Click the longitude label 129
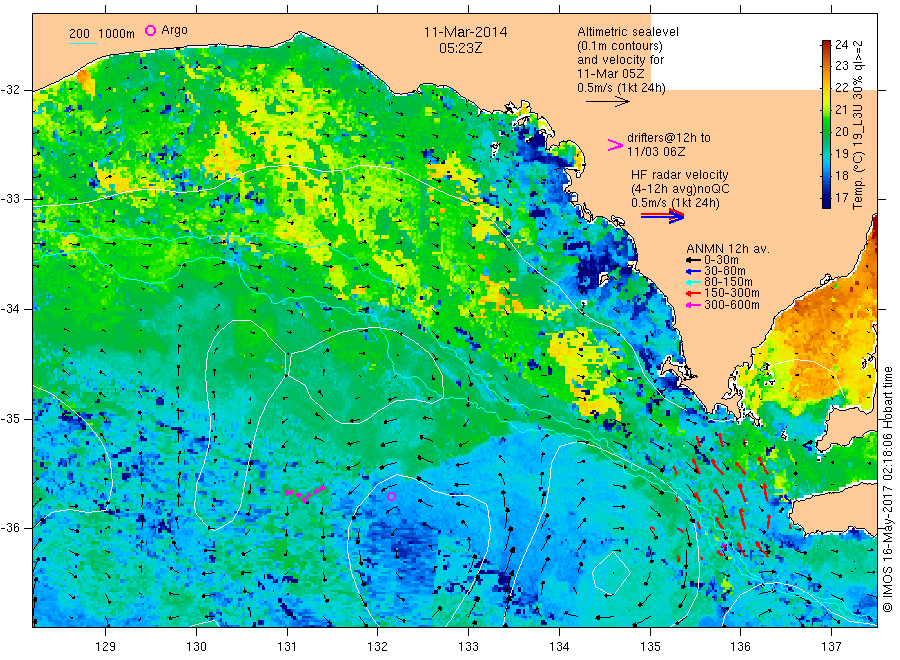This screenshot has width=900, height=660. click(106, 647)
